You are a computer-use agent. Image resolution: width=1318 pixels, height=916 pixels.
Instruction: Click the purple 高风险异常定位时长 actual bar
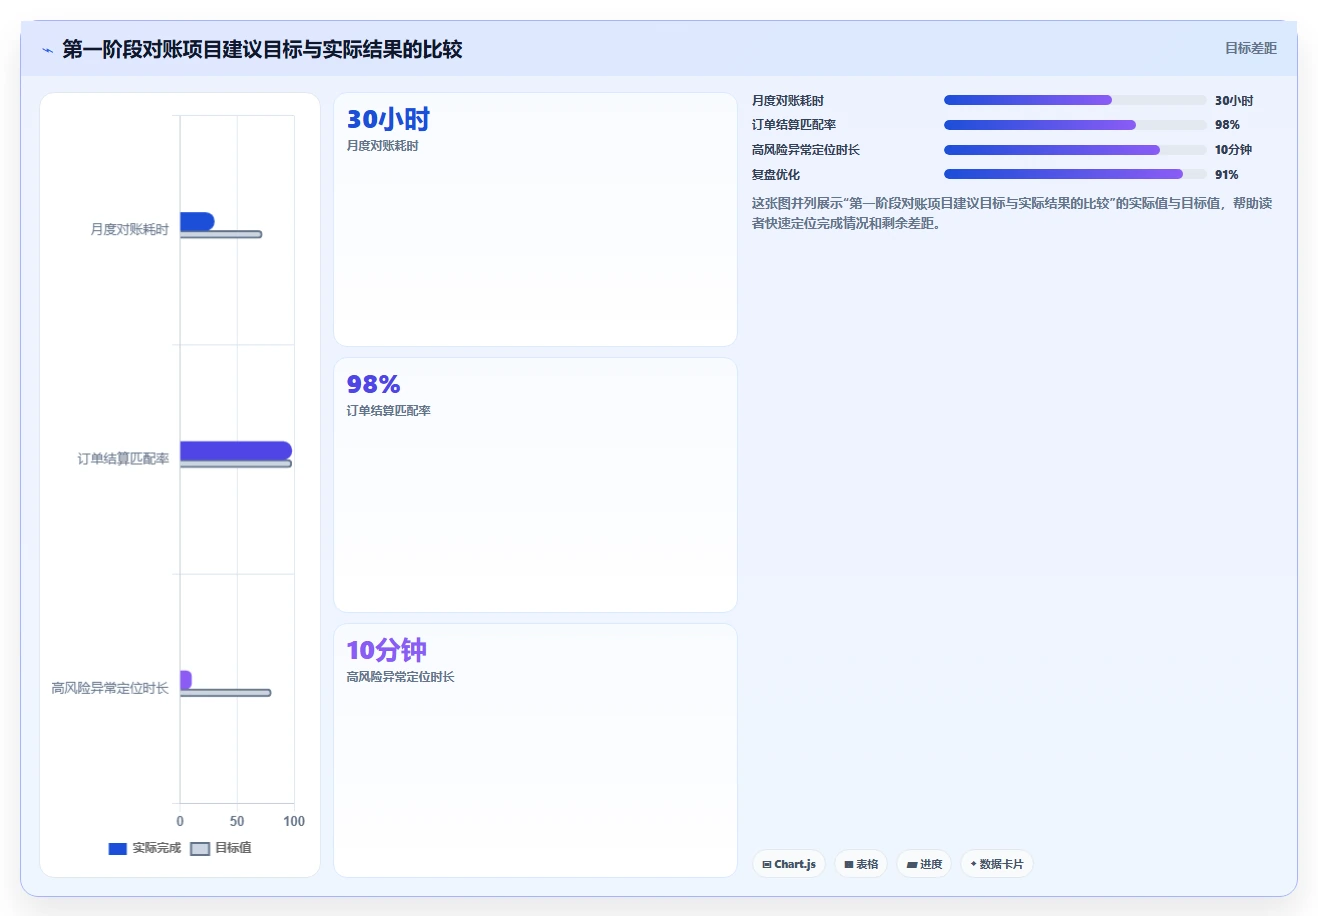(x=185, y=680)
